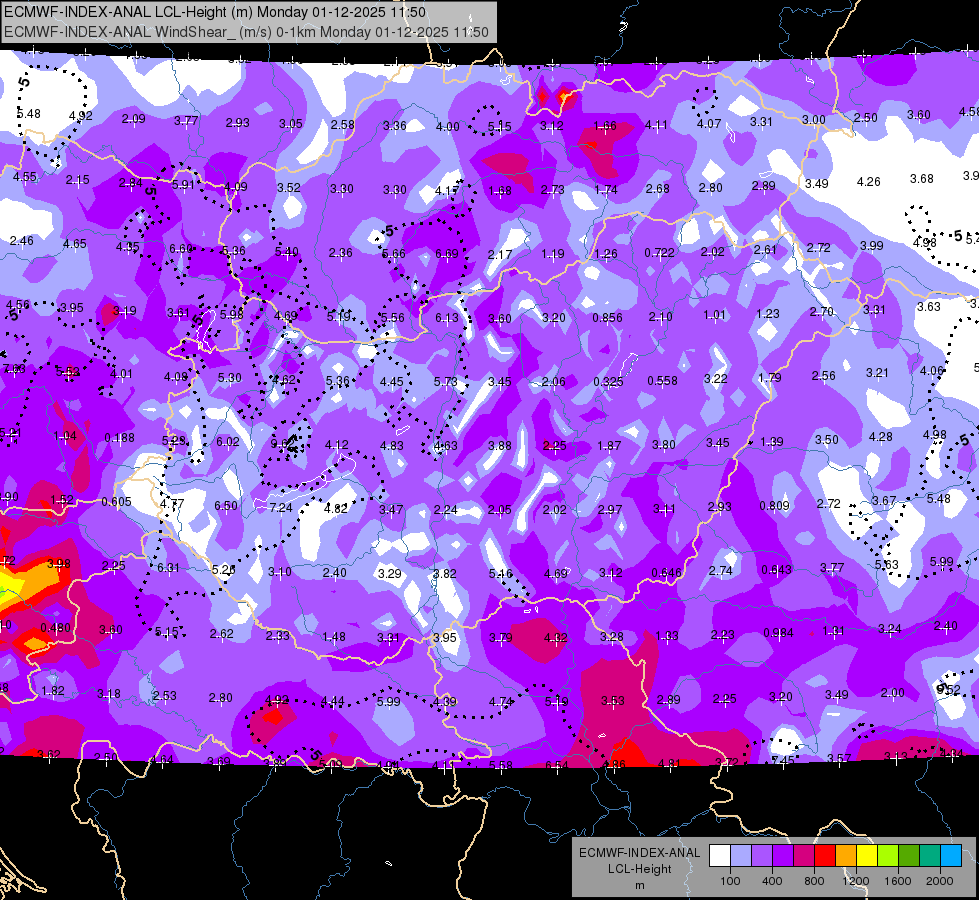Click the wind shear value 0.856

pyautogui.click(x=608, y=317)
